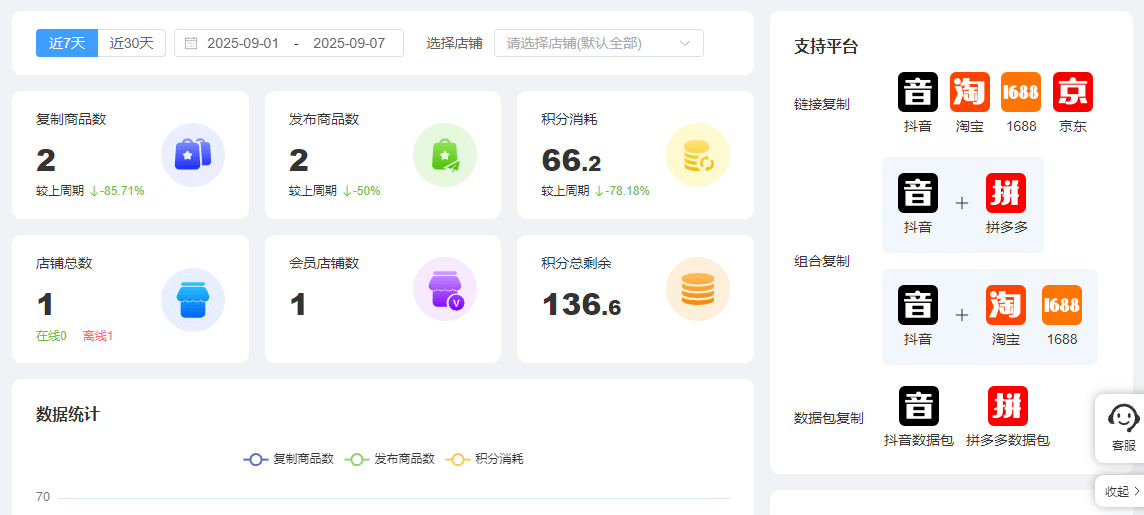Viewport: 1144px width, 515px height.
Task: Toggle the 发布商品数 series in chart legend
Action: click(x=390, y=459)
